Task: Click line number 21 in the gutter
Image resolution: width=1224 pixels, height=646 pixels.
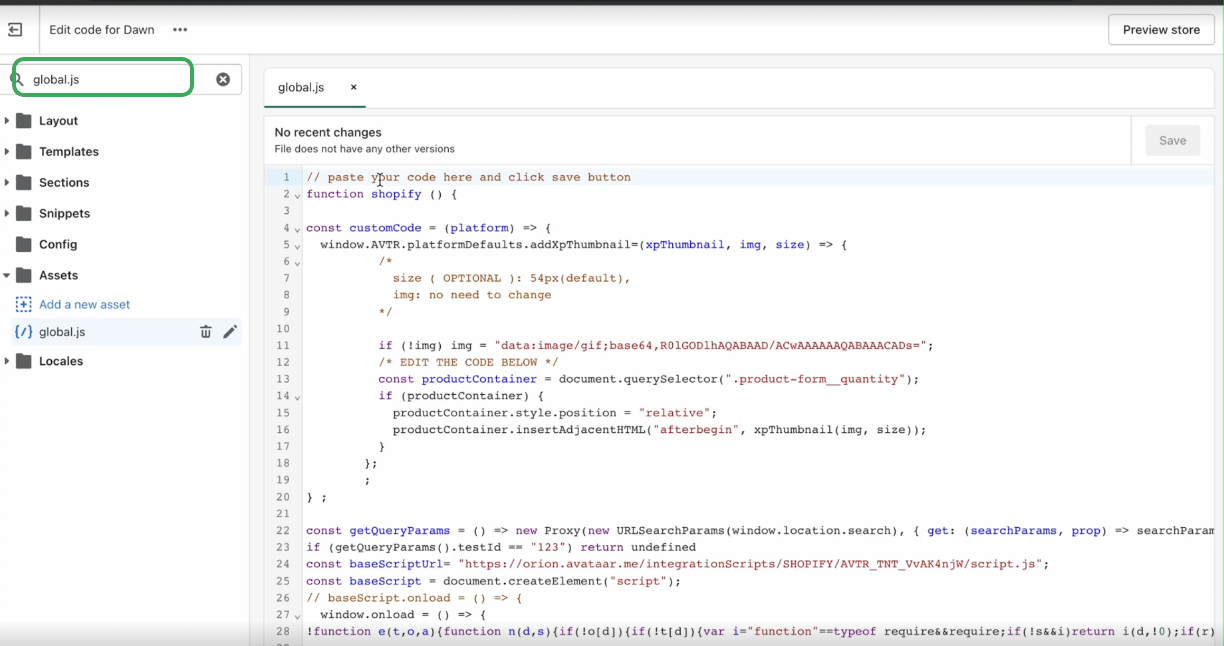Action: pos(283,514)
